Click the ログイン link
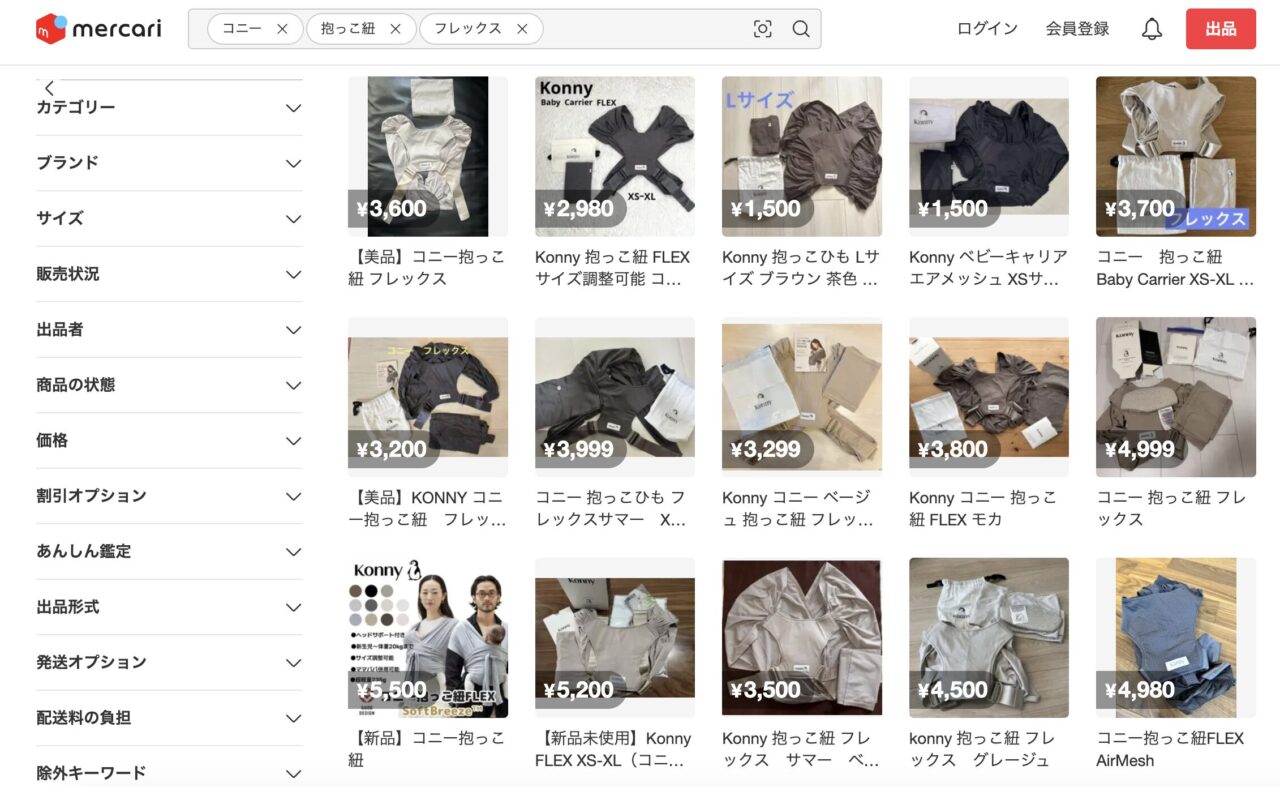This screenshot has height=787, width=1280. 987,29
